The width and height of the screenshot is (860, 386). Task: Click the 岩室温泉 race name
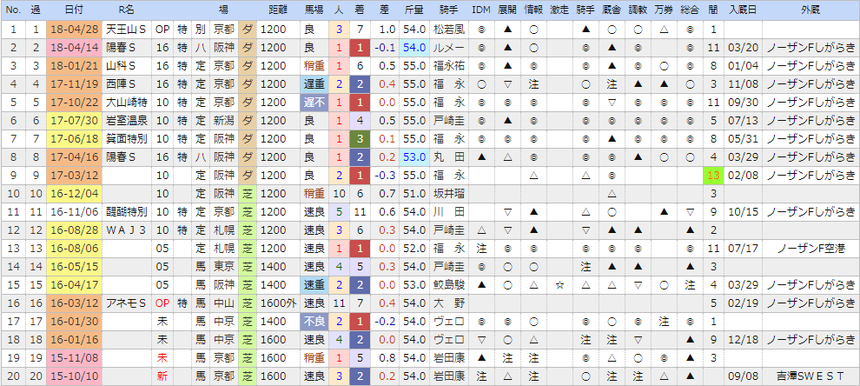point(127,121)
